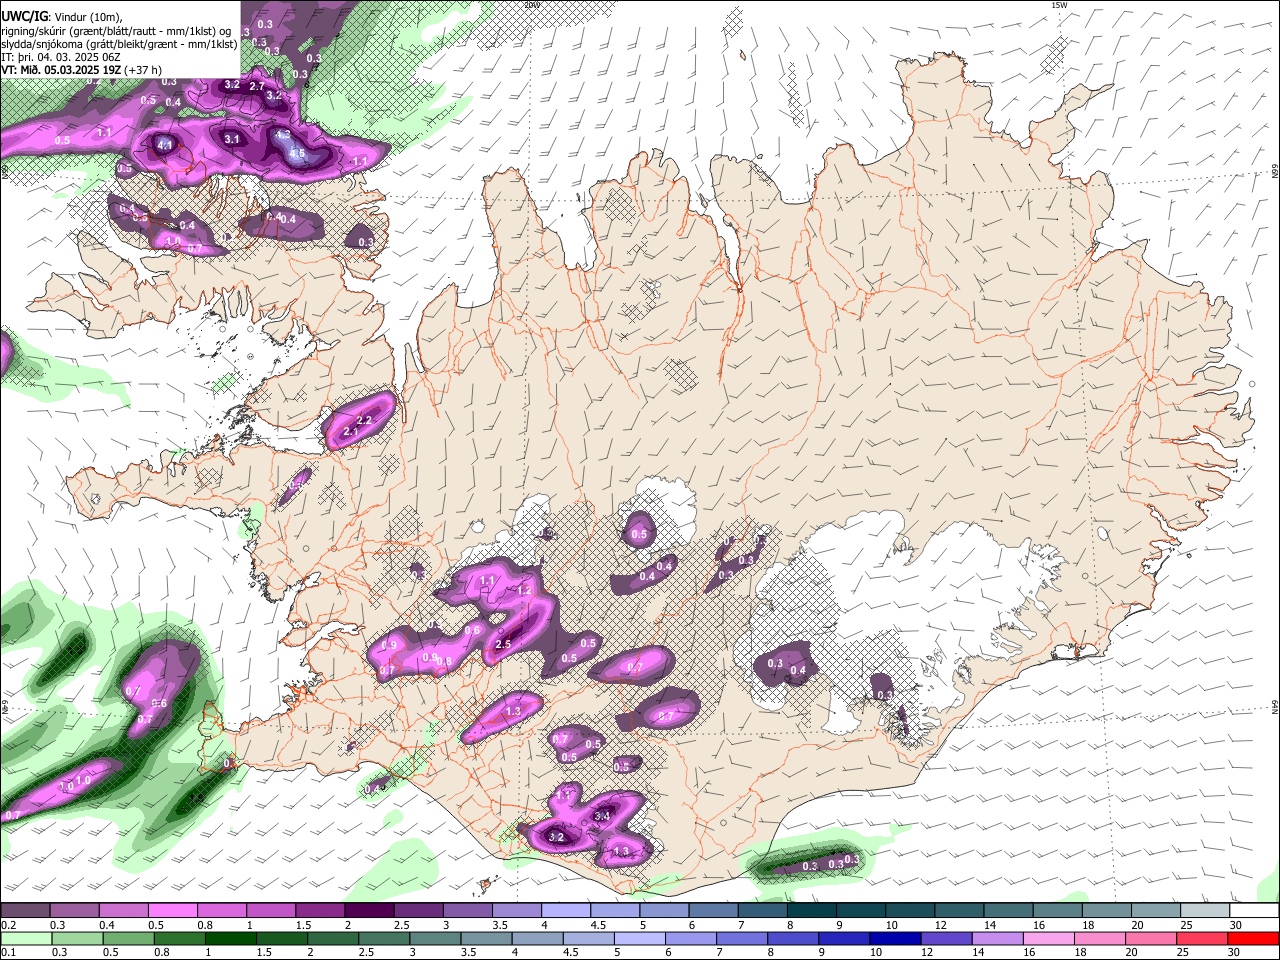Click the 'slydda/snjókoma (grátt/bleikt/grænt' description line
Image resolution: width=1280 pixels, height=960 pixels.
119,44
